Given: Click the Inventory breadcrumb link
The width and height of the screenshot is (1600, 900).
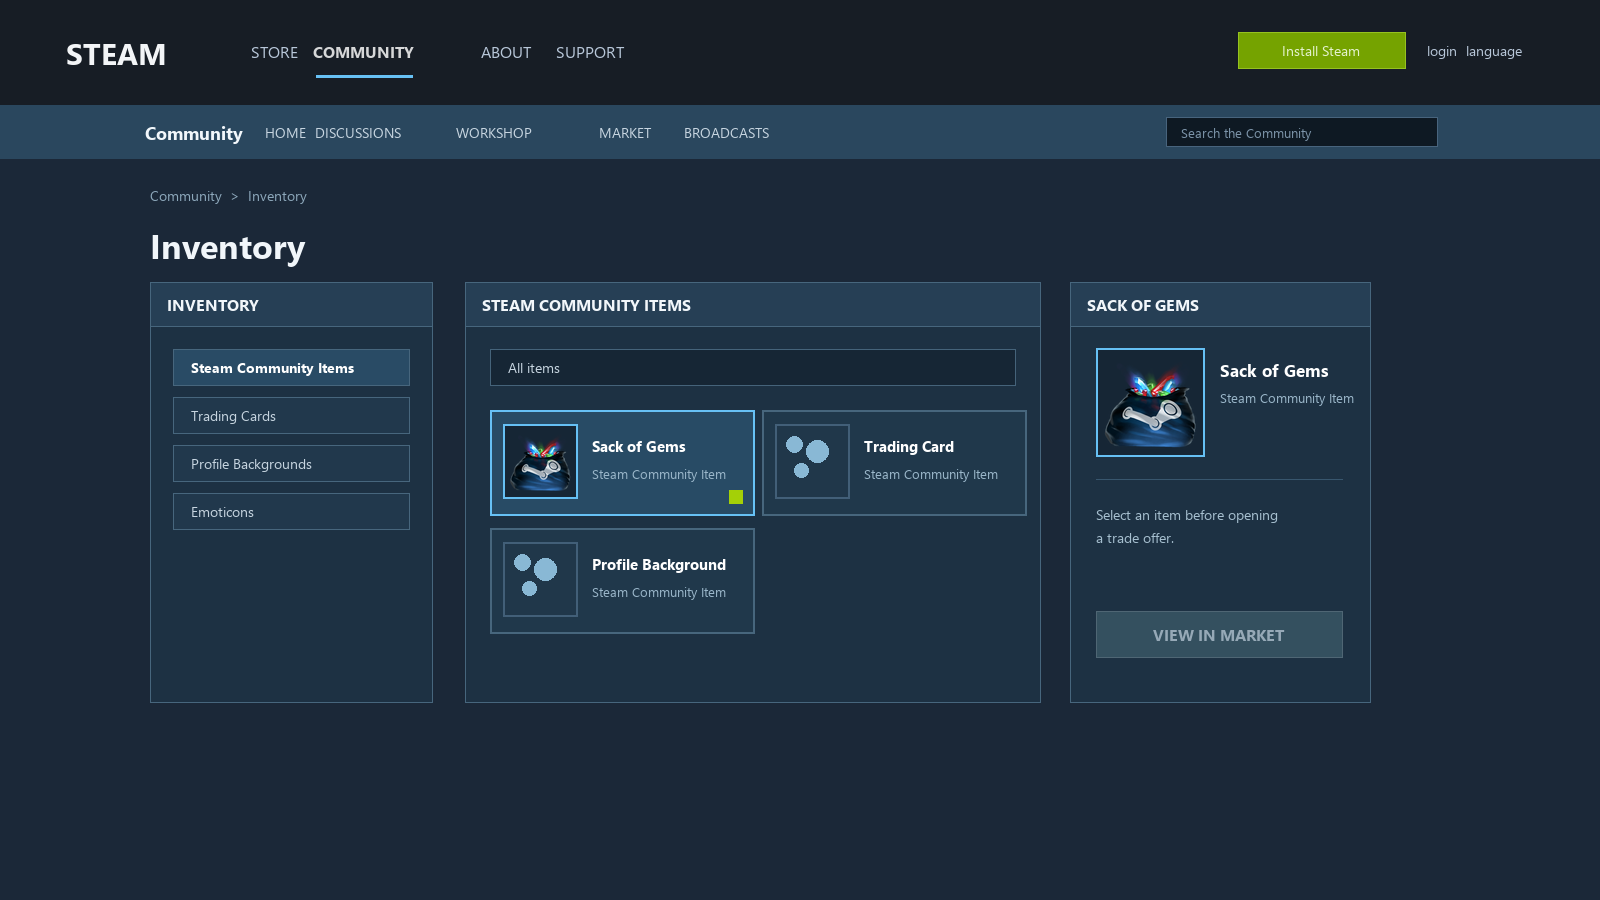Looking at the screenshot, I should [277, 196].
